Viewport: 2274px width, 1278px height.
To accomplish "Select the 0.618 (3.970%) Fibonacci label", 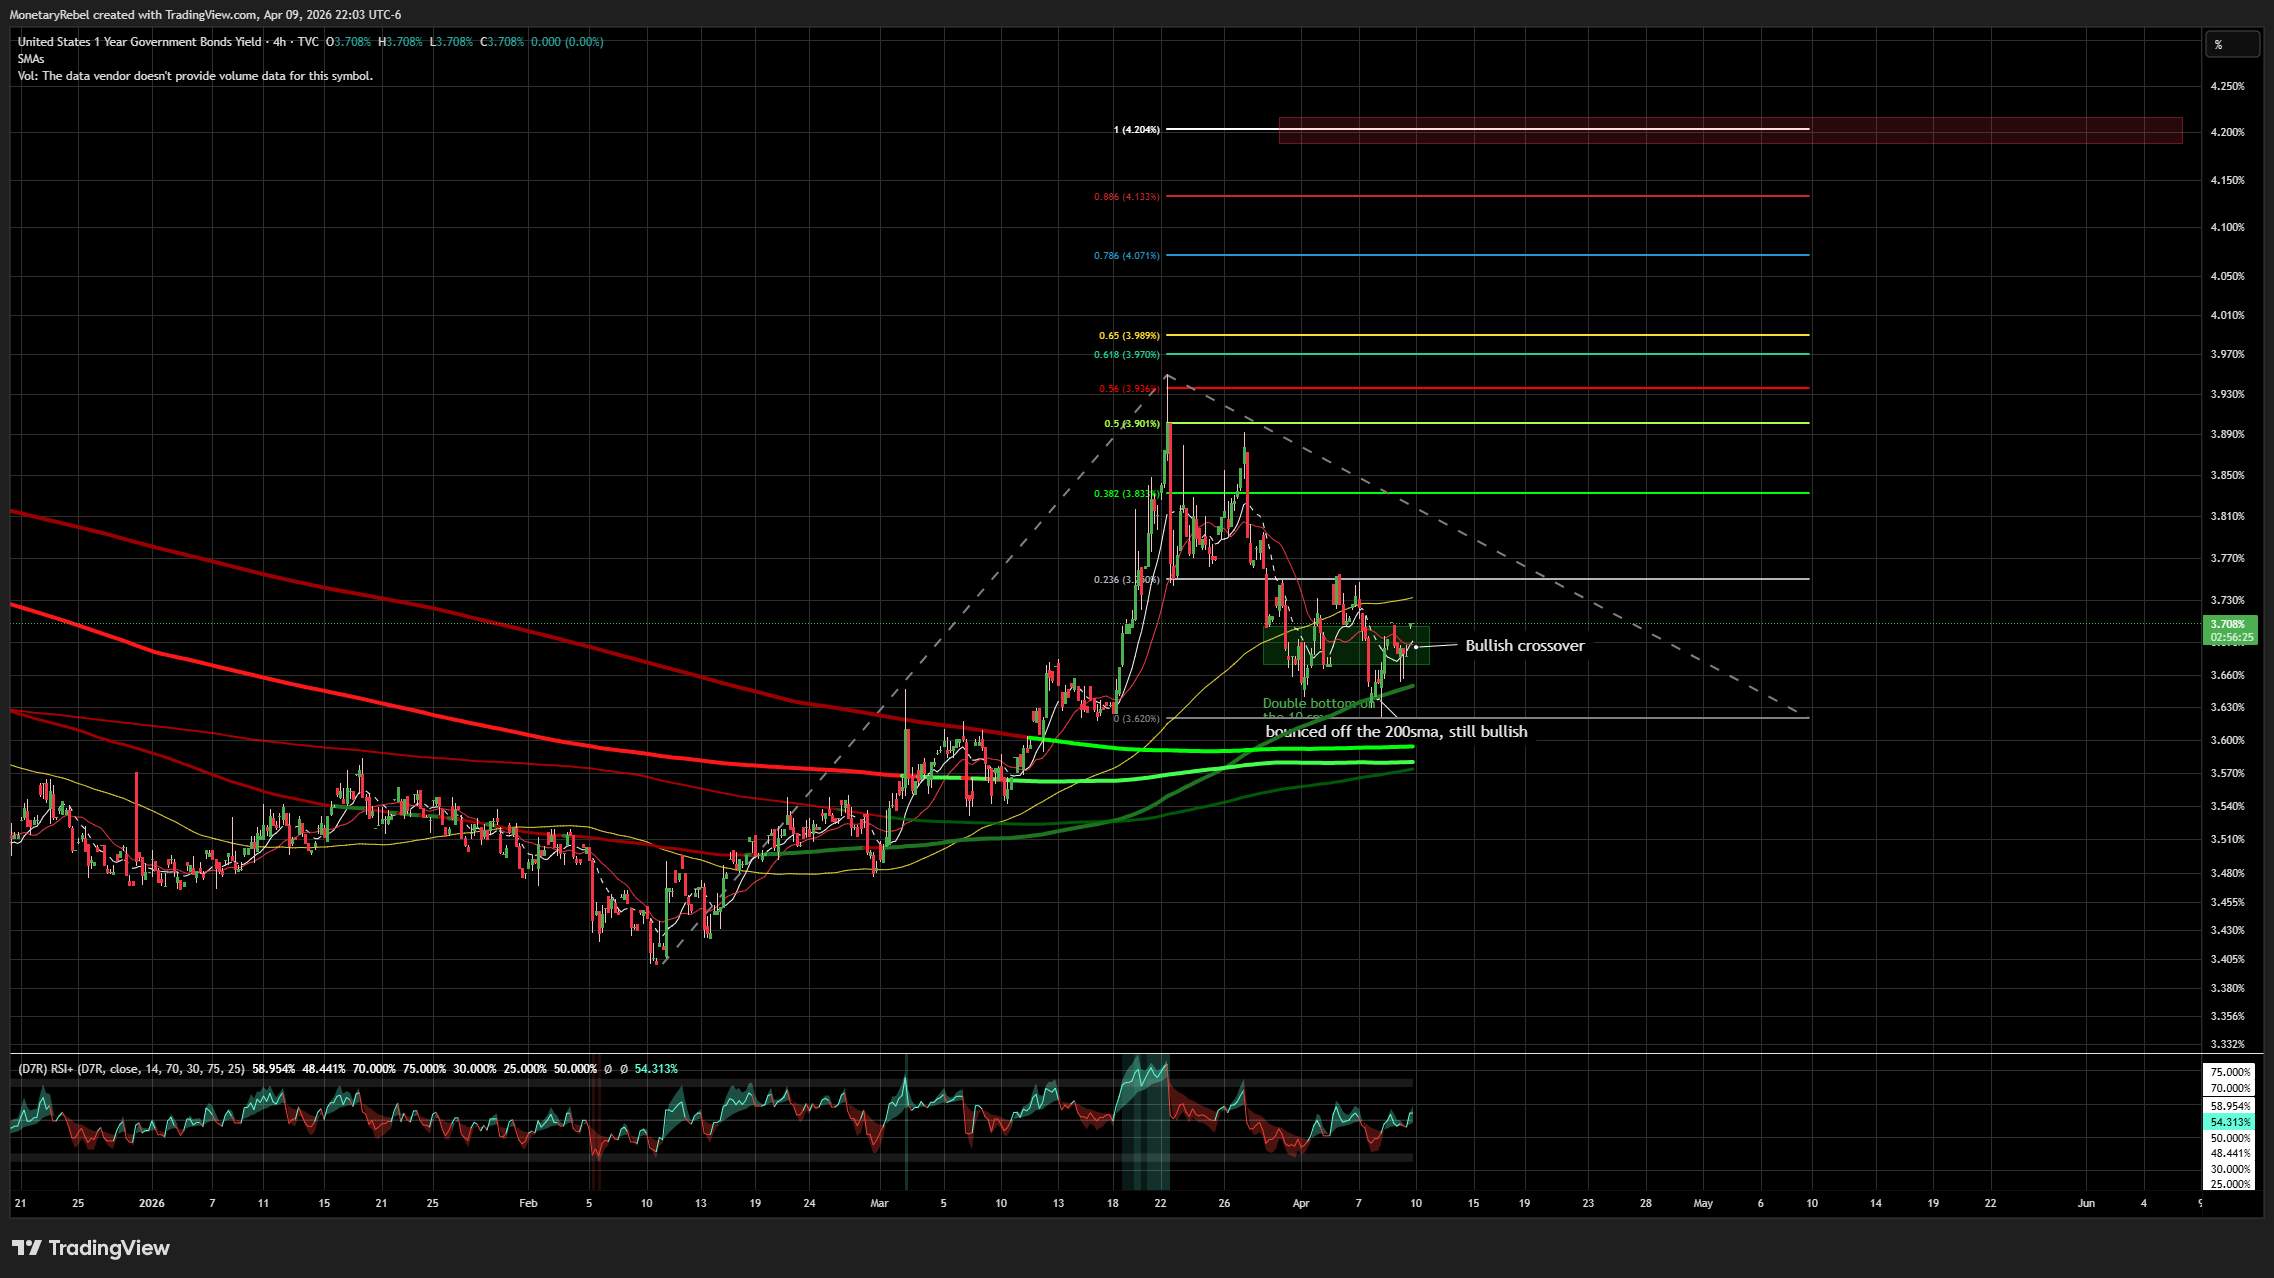I will [1127, 355].
